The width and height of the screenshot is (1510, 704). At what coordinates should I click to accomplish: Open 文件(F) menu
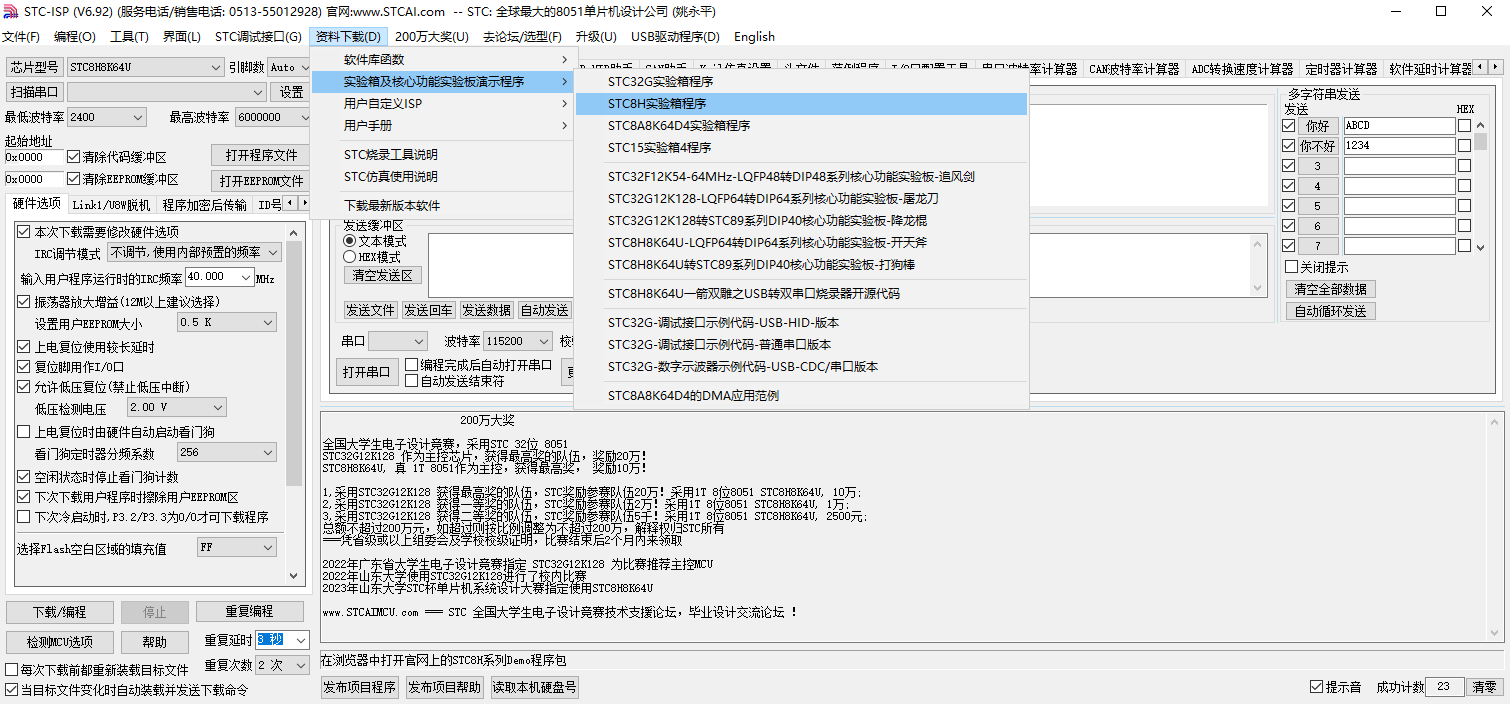click(x=21, y=37)
